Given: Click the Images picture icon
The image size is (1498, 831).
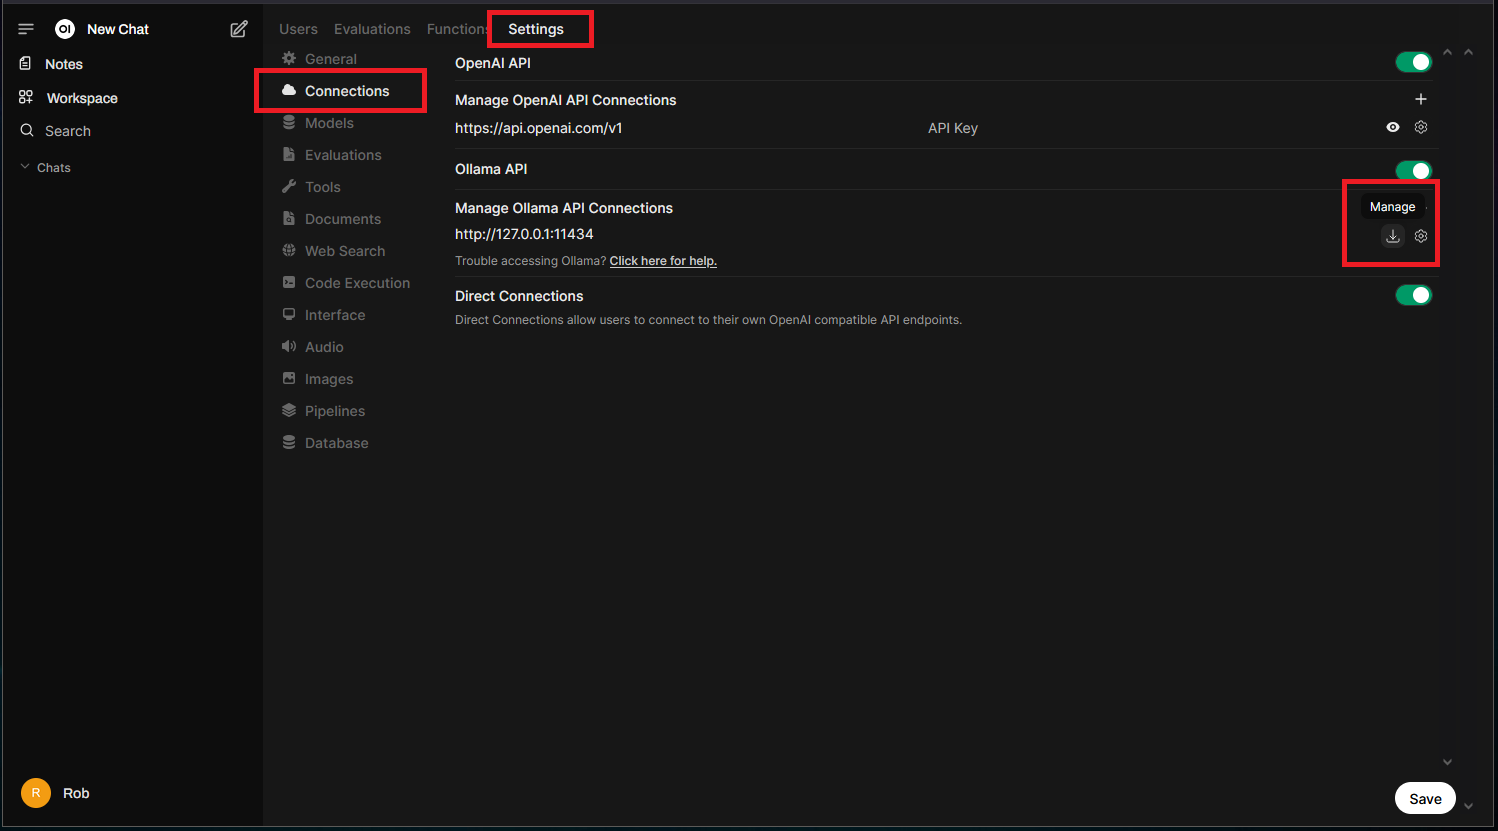Looking at the screenshot, I should coord(289,378).
